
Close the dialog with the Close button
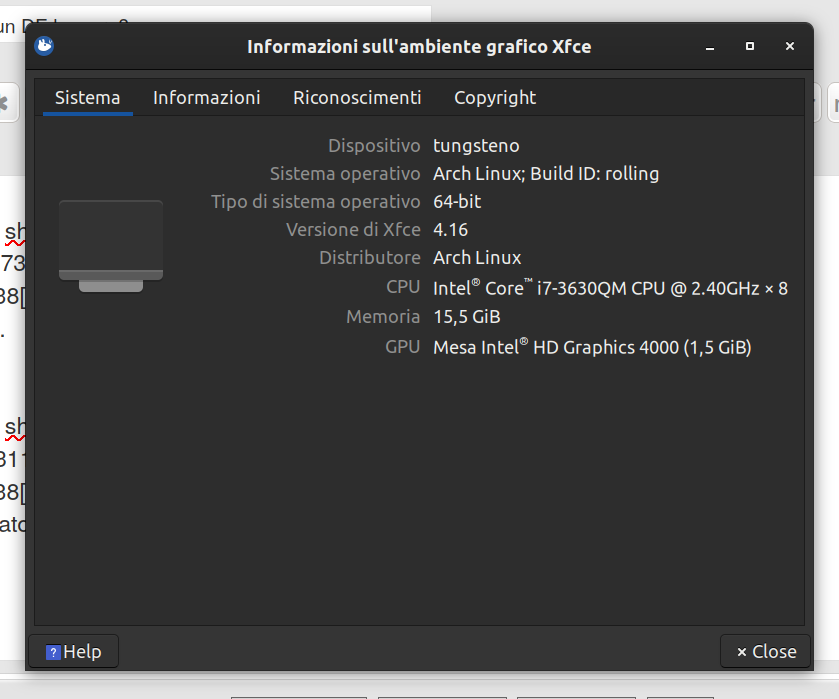click(x=766, y=651)
